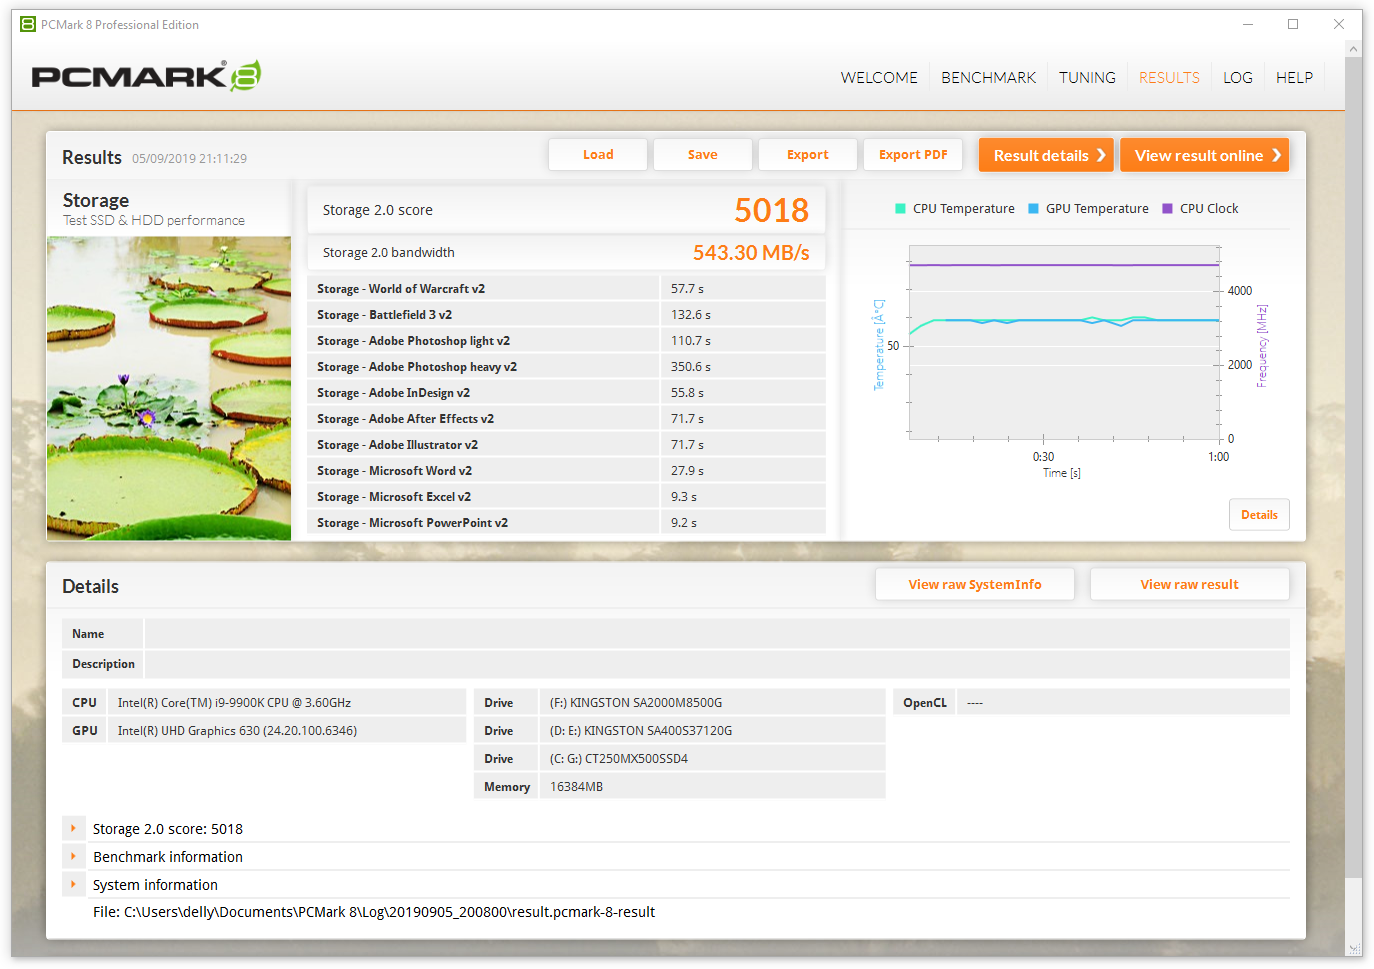The height and width of the screenshot is (969, 1374).
Task: Click the Save result button
Action: [703, 155]
